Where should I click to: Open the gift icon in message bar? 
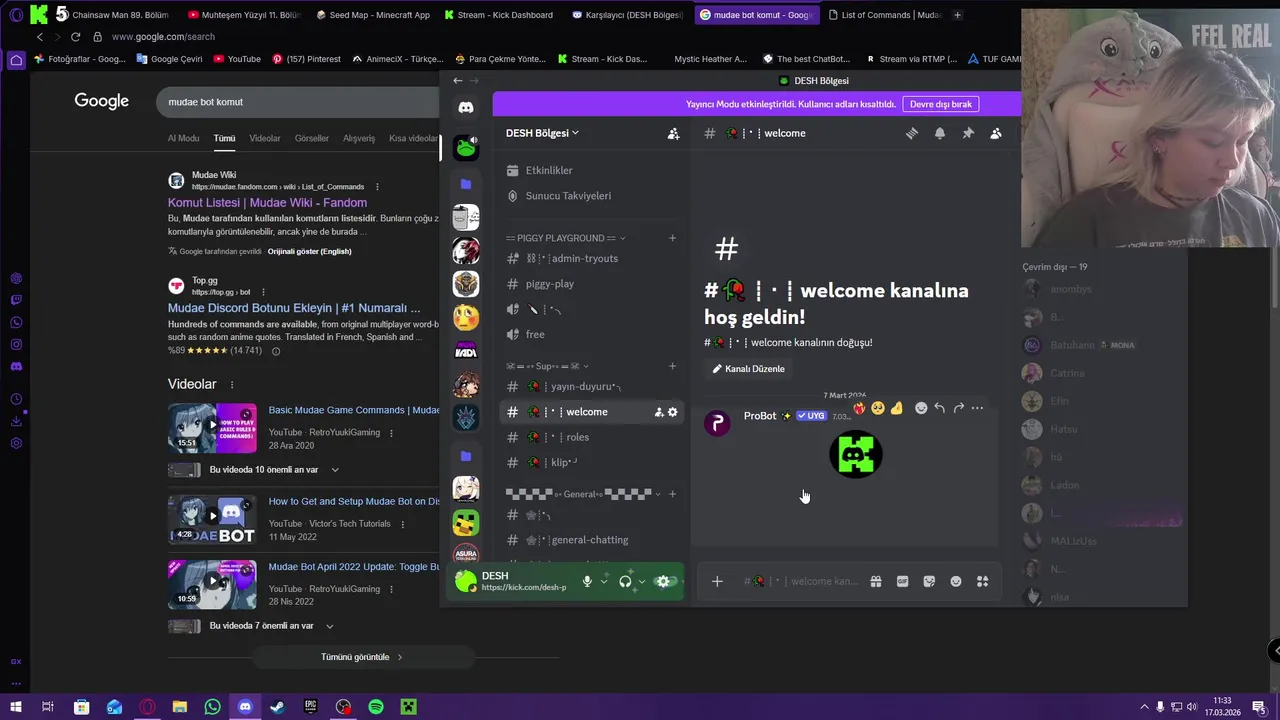(876, 581)
